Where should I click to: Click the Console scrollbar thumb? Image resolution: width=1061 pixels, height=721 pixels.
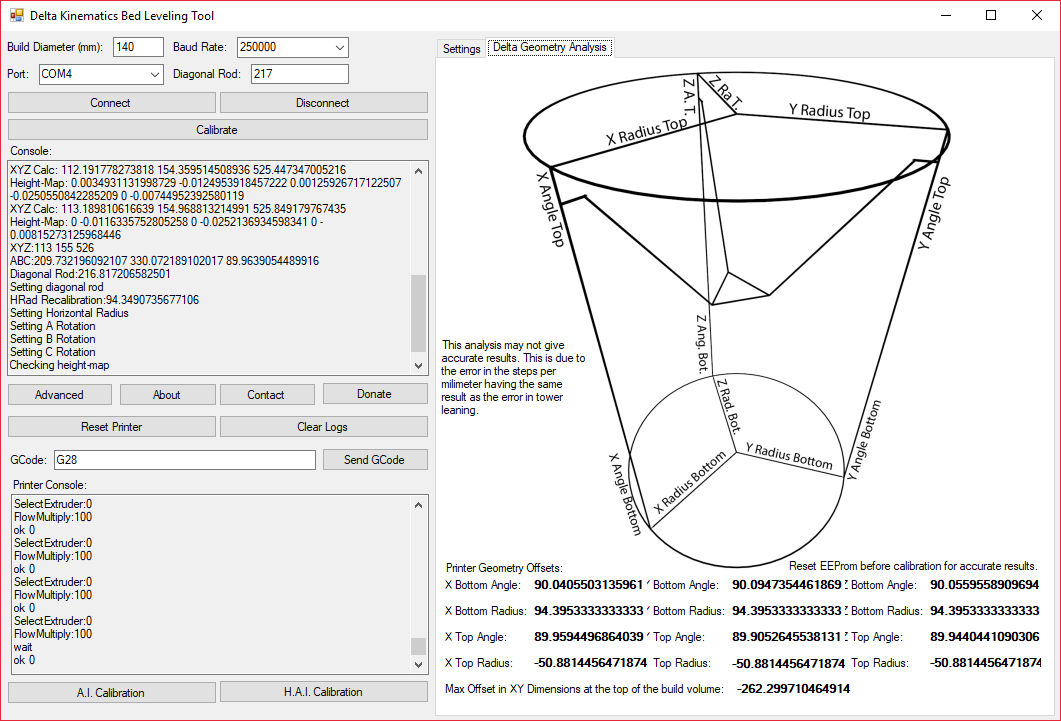coord(418,313)
